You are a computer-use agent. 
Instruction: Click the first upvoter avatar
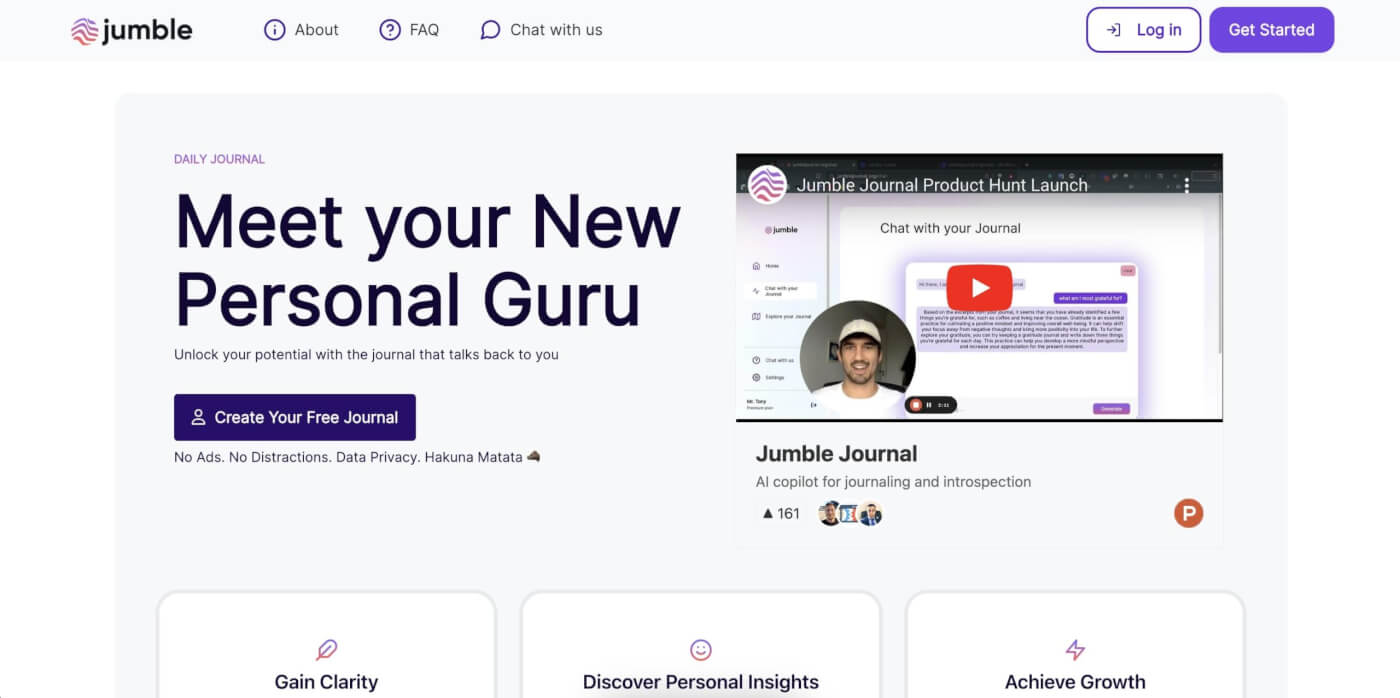pos(830,514)
